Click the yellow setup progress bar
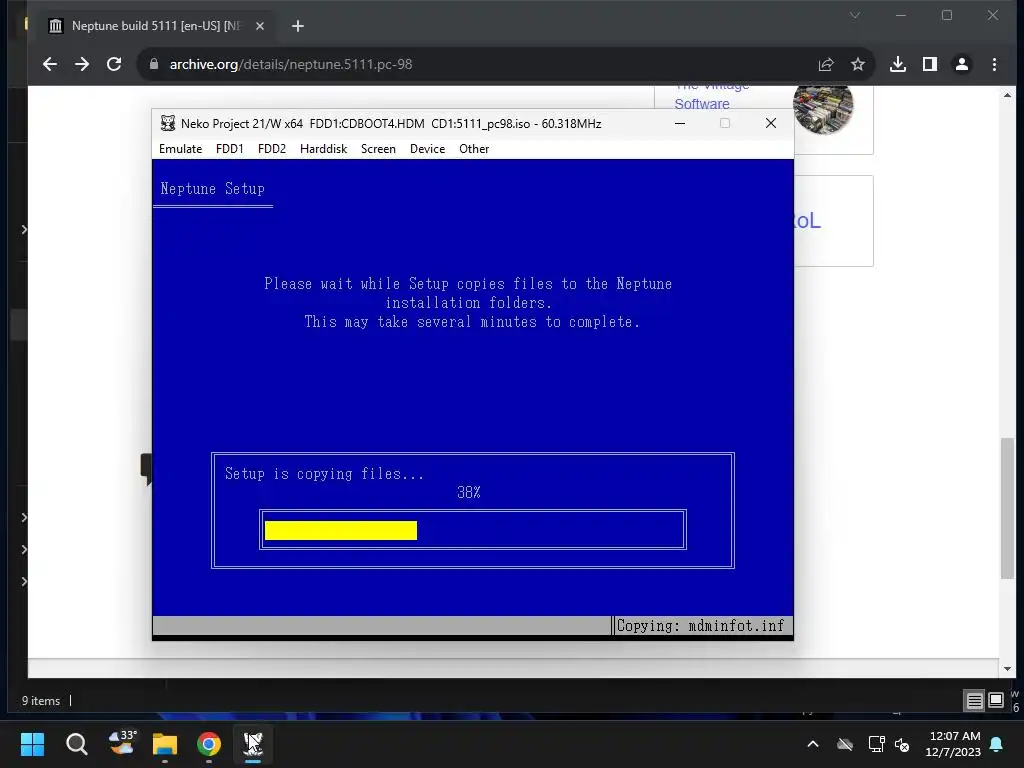The width and height of the screenshot is (1024, 768). point(340,530)
